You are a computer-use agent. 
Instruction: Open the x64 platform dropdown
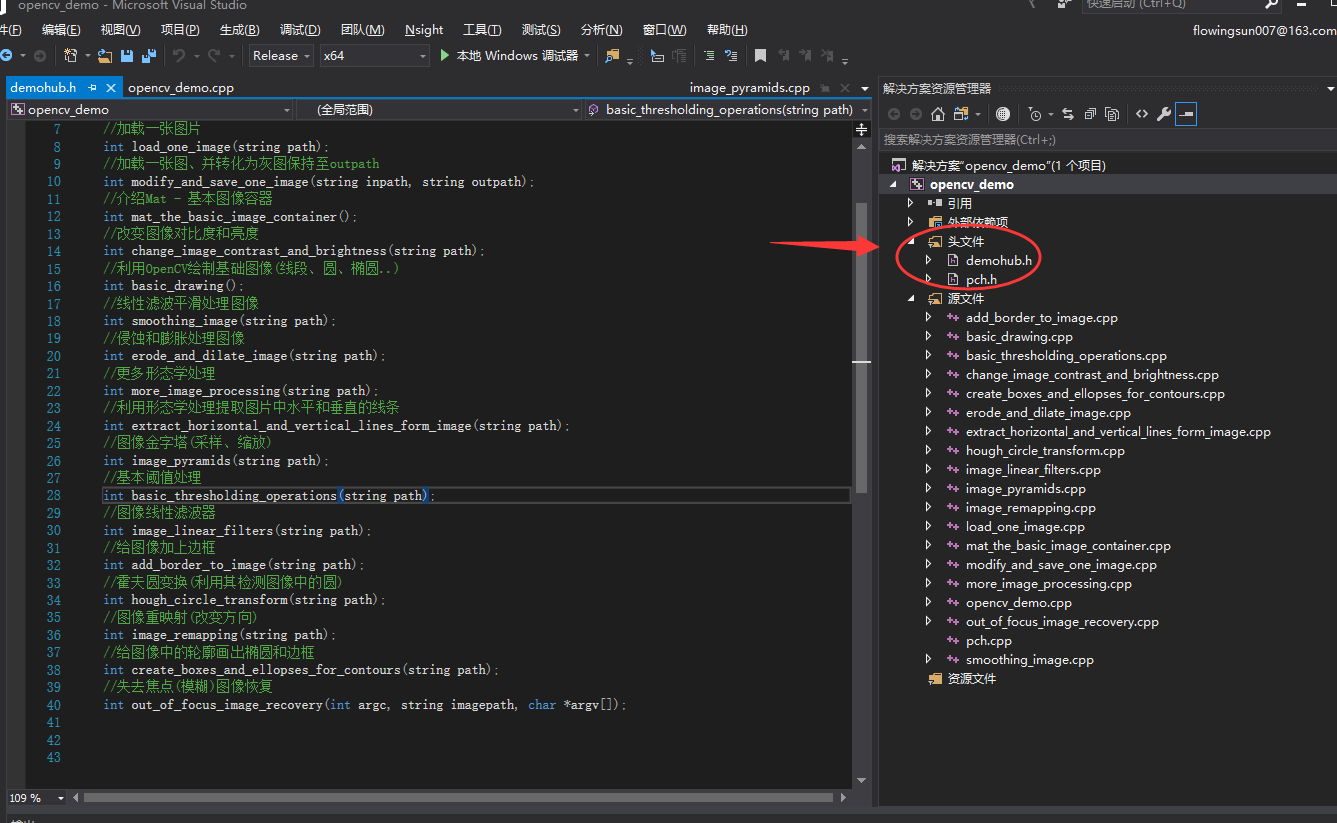375,56
